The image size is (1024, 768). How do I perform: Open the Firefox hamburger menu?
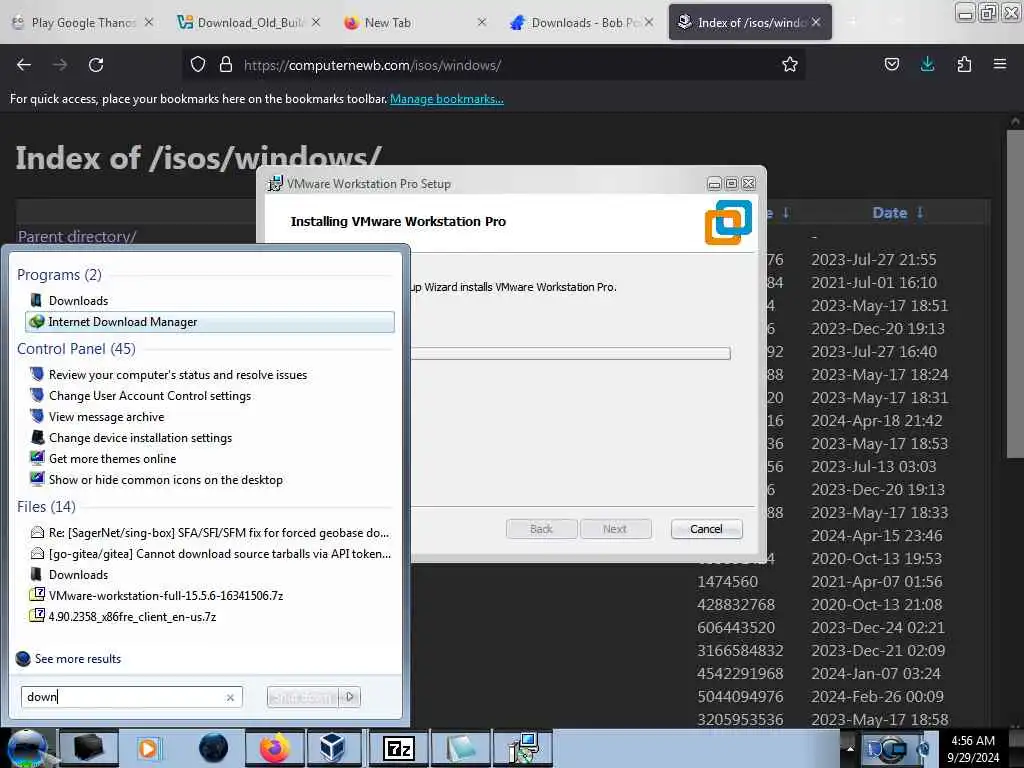tap(999, 64)
